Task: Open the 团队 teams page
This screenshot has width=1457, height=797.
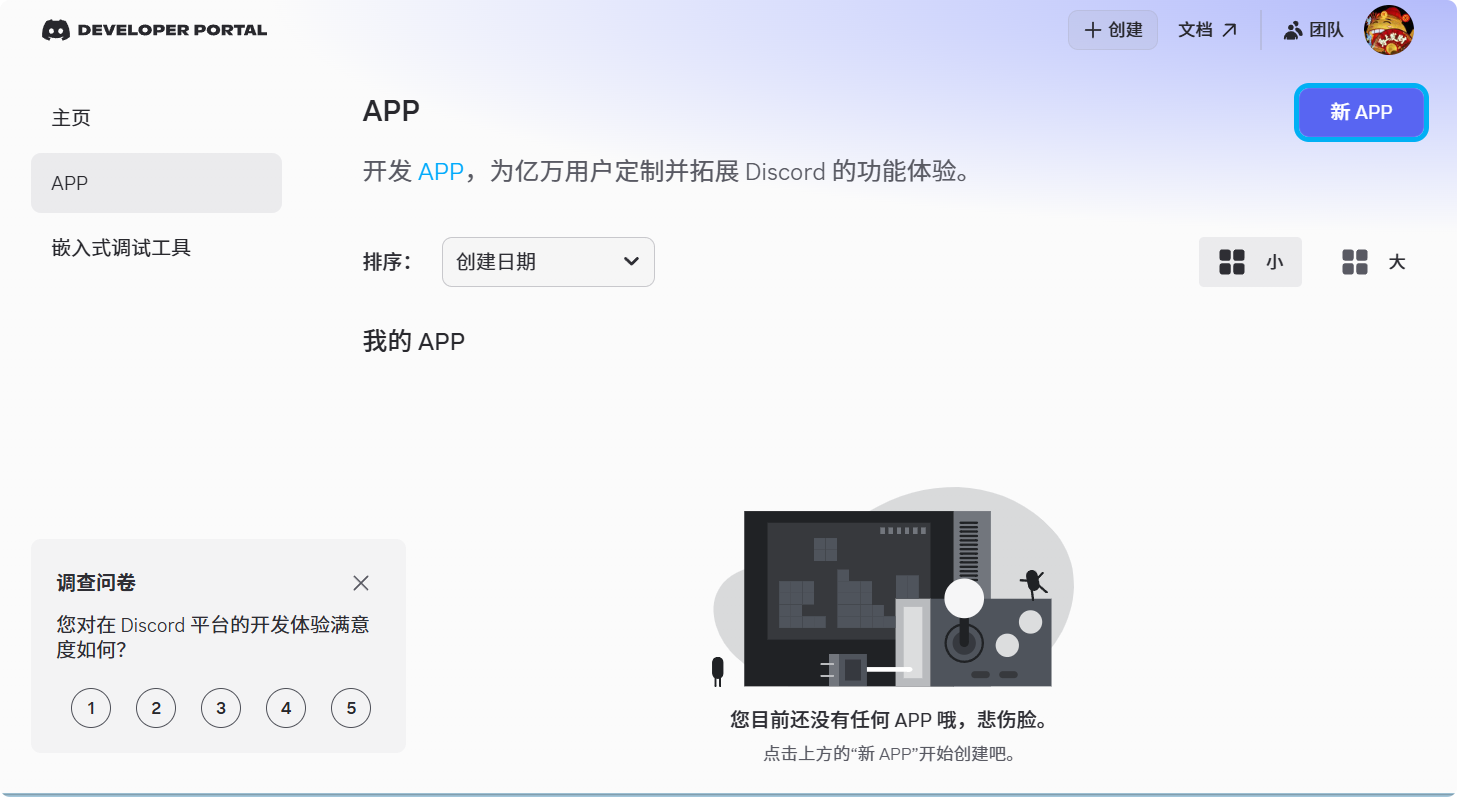Action: pos(1314,30)
